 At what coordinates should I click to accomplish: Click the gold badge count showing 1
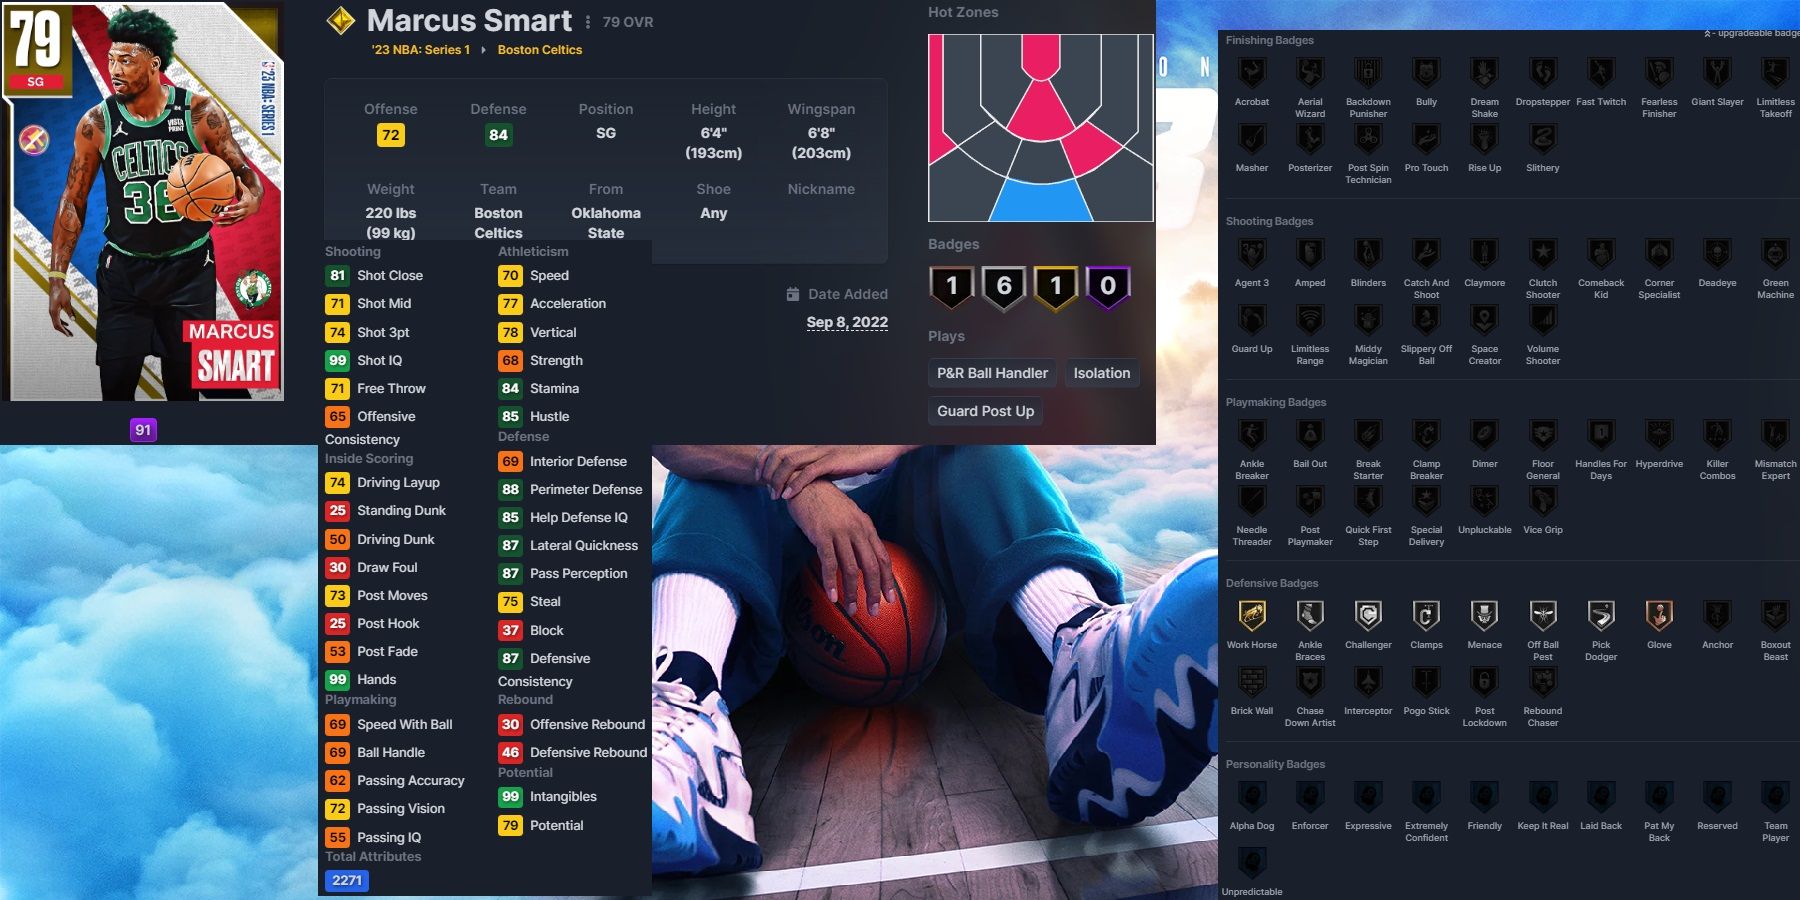tap(1056, 287)
